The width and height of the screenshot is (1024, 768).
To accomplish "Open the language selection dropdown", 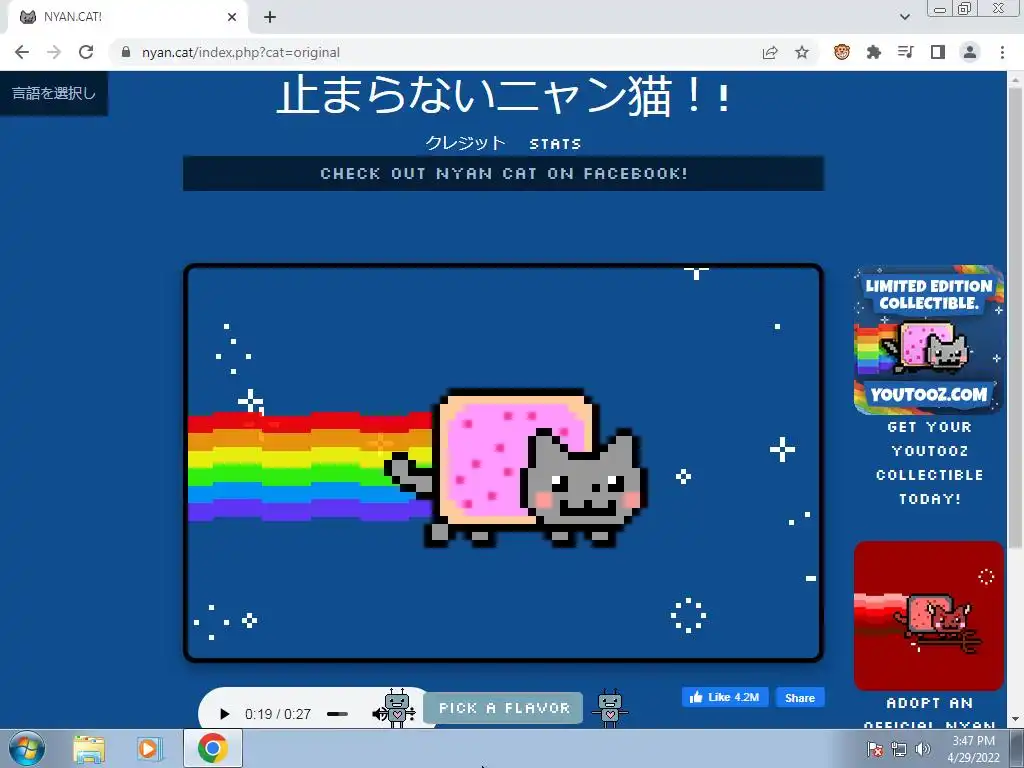I will 54,93.
